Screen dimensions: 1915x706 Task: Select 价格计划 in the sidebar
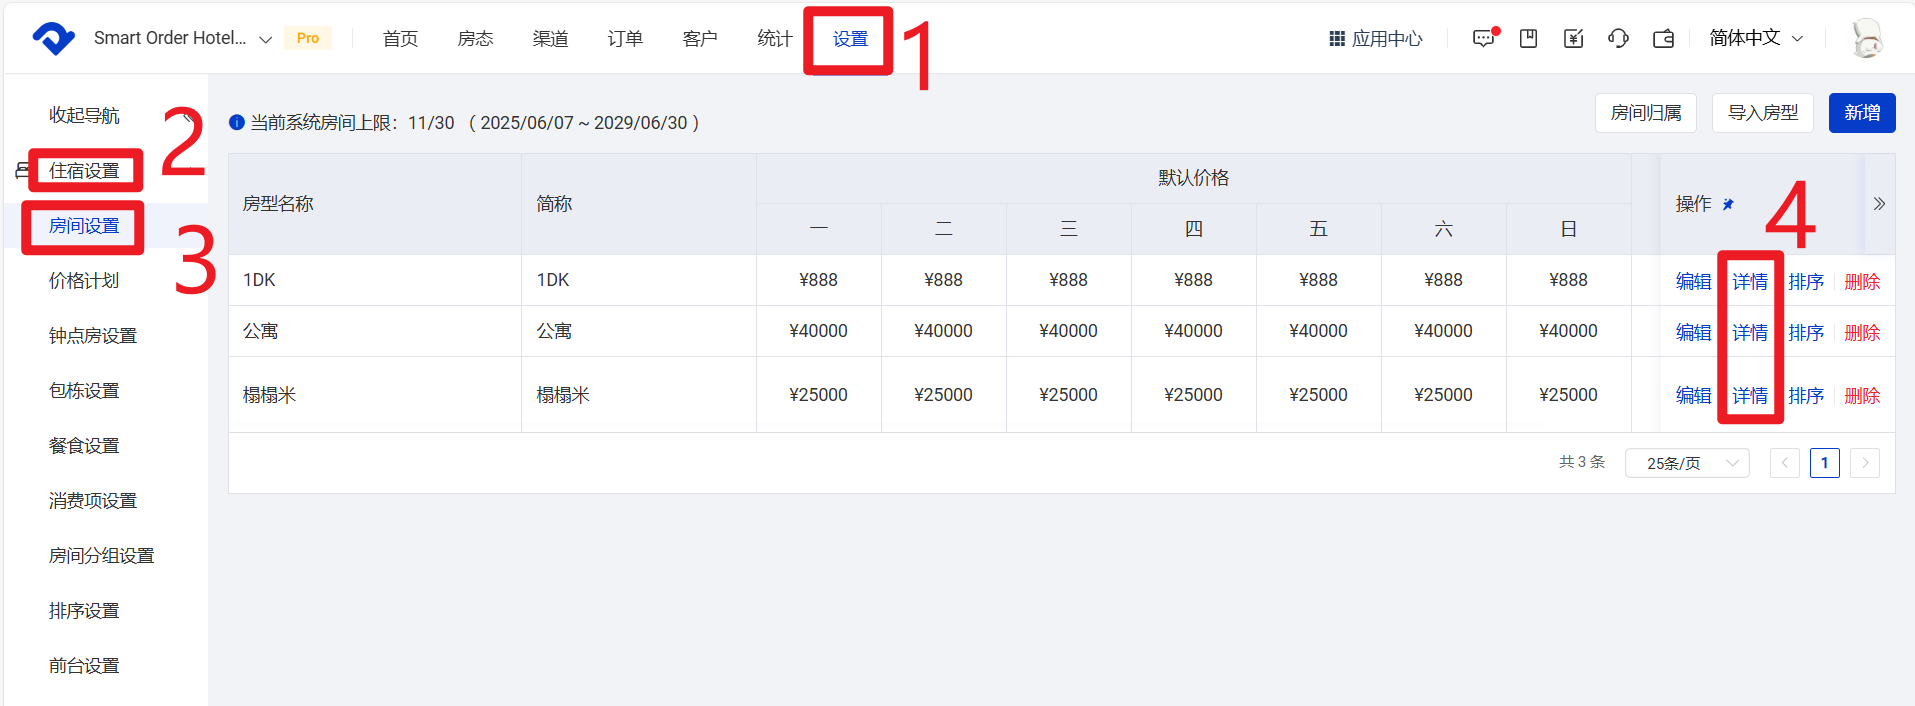[x=84, y=281]
